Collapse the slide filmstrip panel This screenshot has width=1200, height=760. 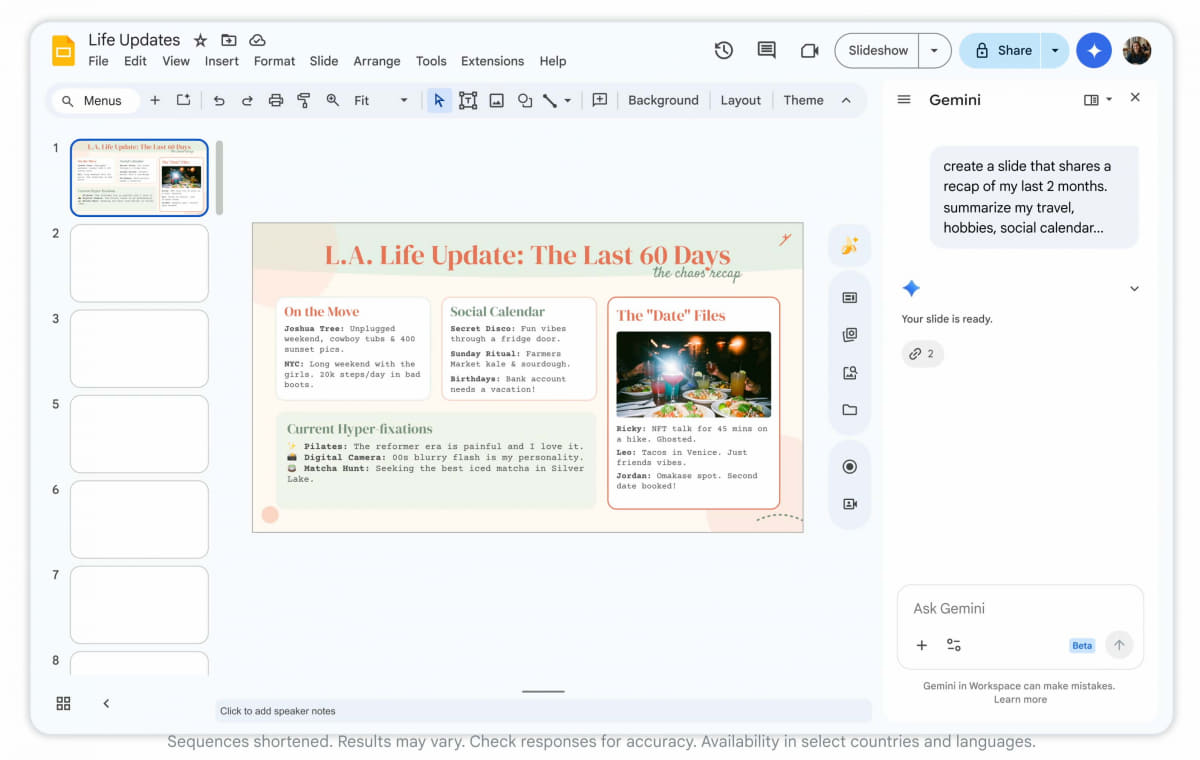[x=106, y=703]
